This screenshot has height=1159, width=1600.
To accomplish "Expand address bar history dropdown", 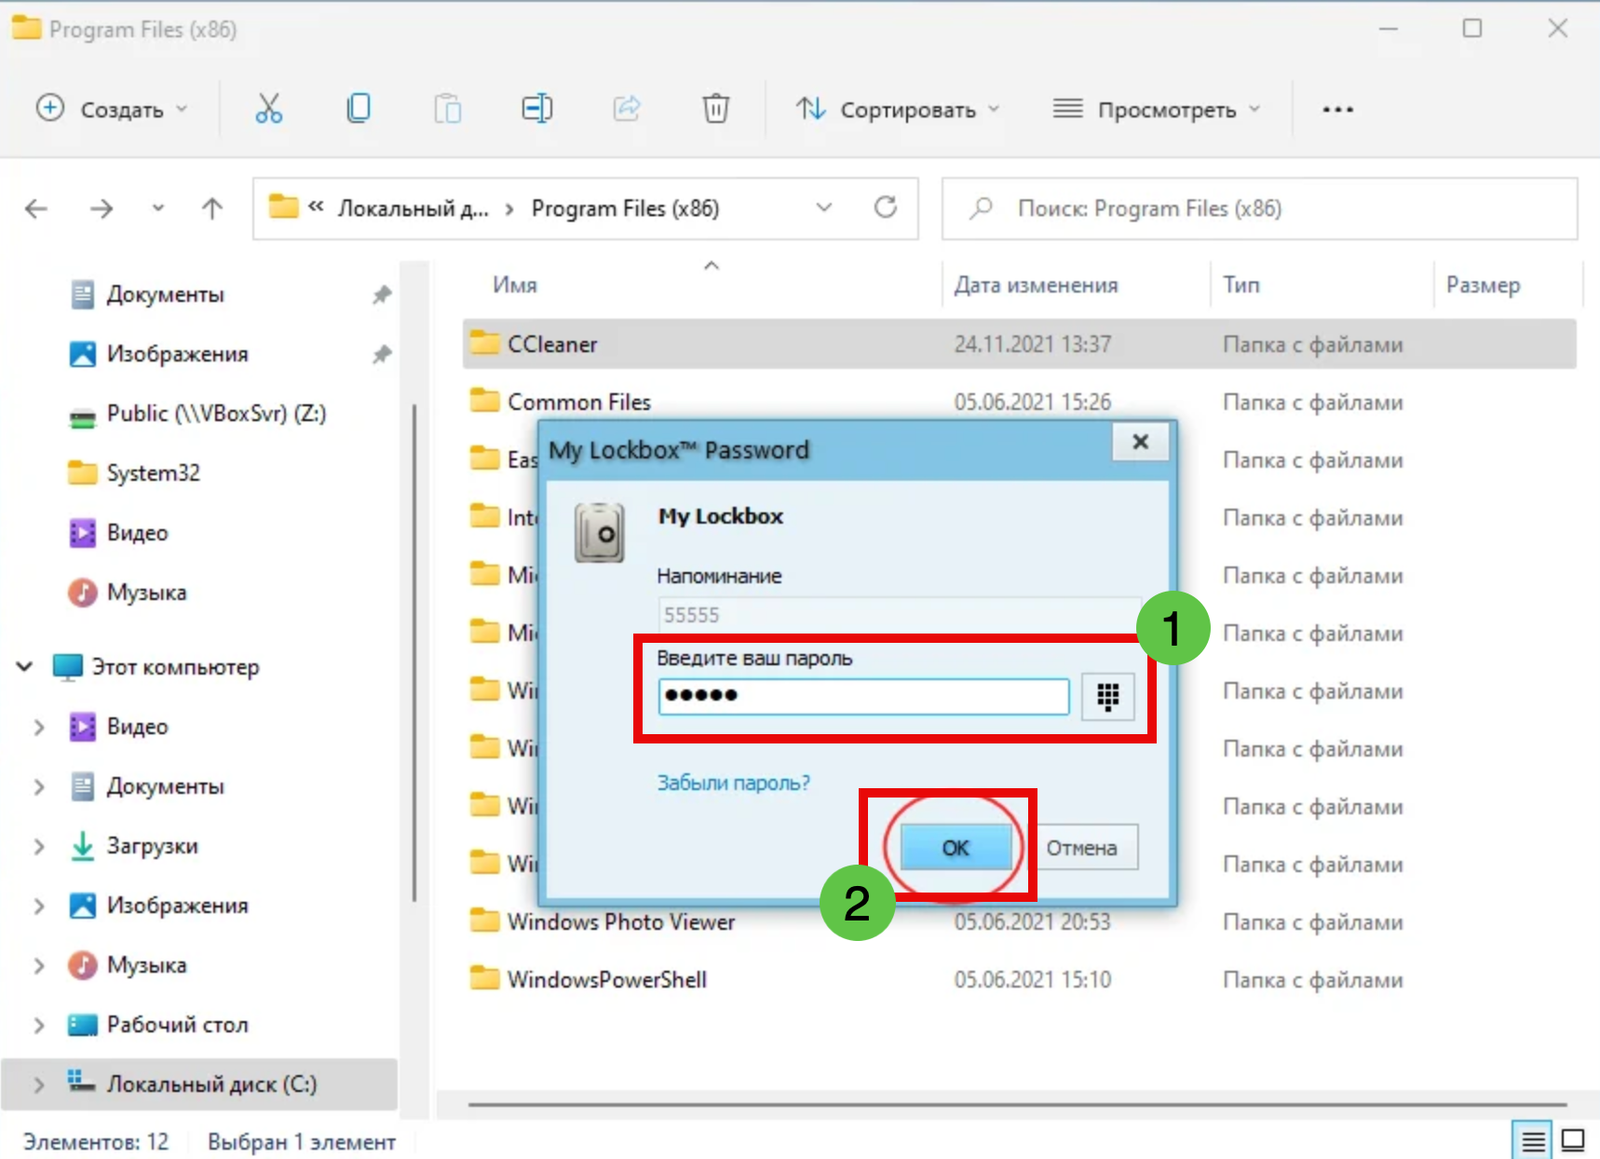I will coord(824,208).
